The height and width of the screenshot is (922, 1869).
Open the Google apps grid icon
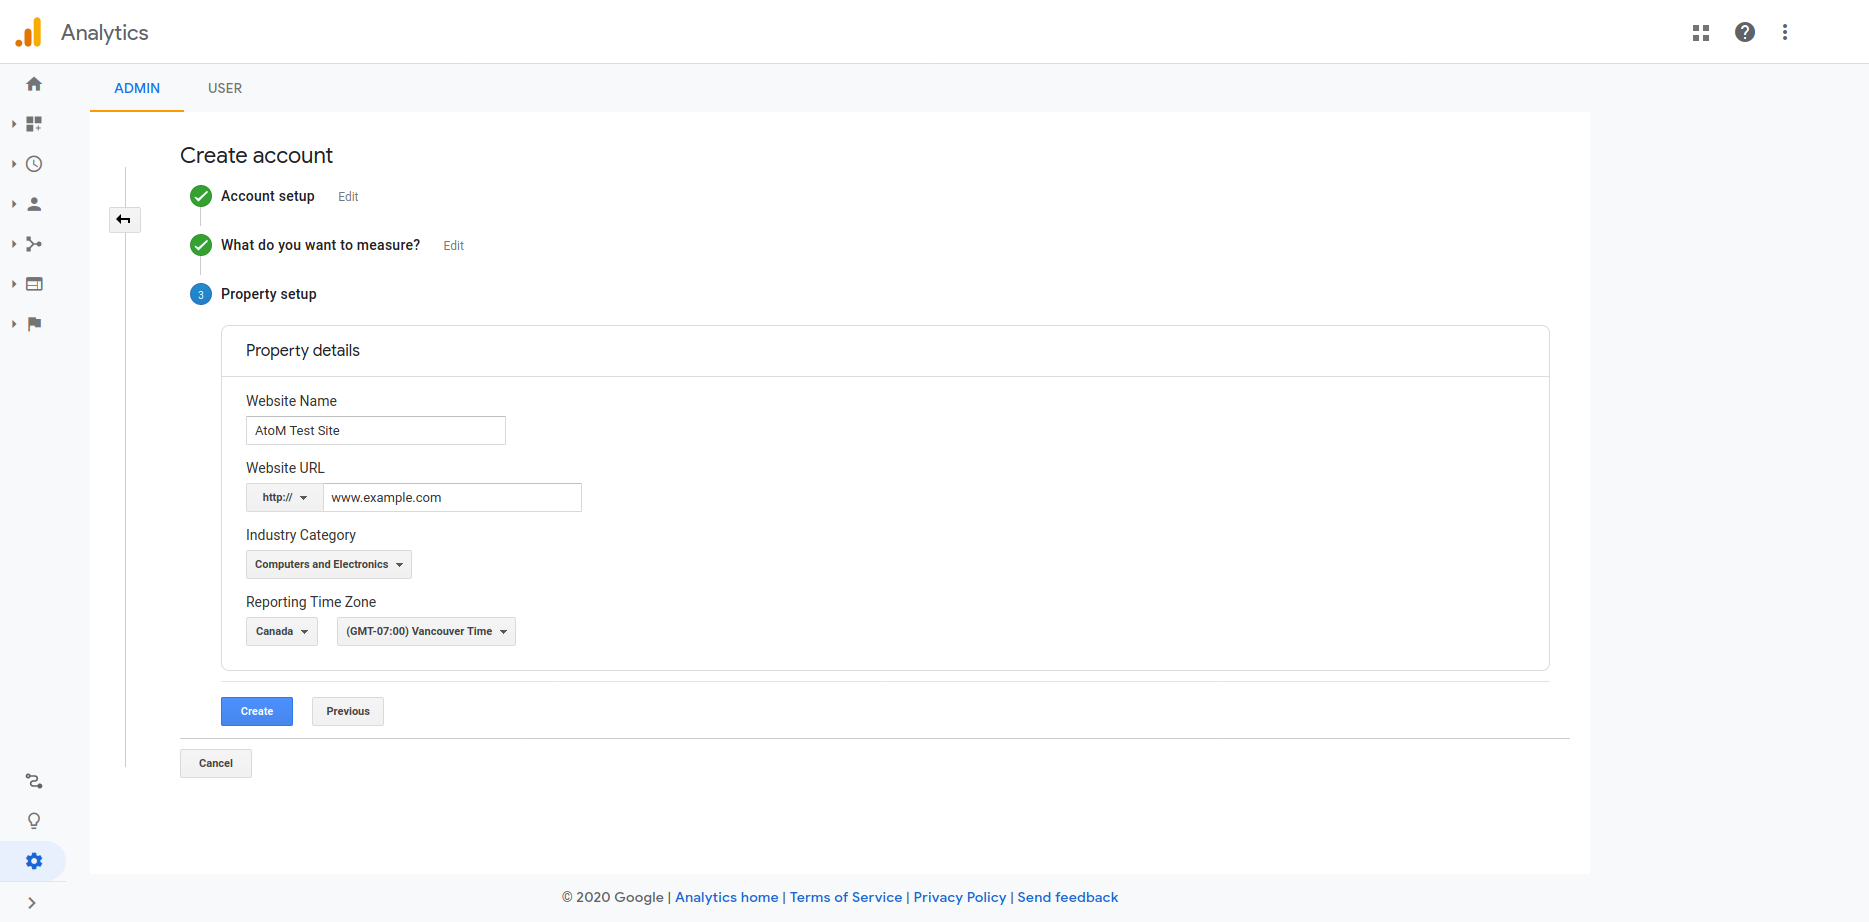(x=1701, y=33)
